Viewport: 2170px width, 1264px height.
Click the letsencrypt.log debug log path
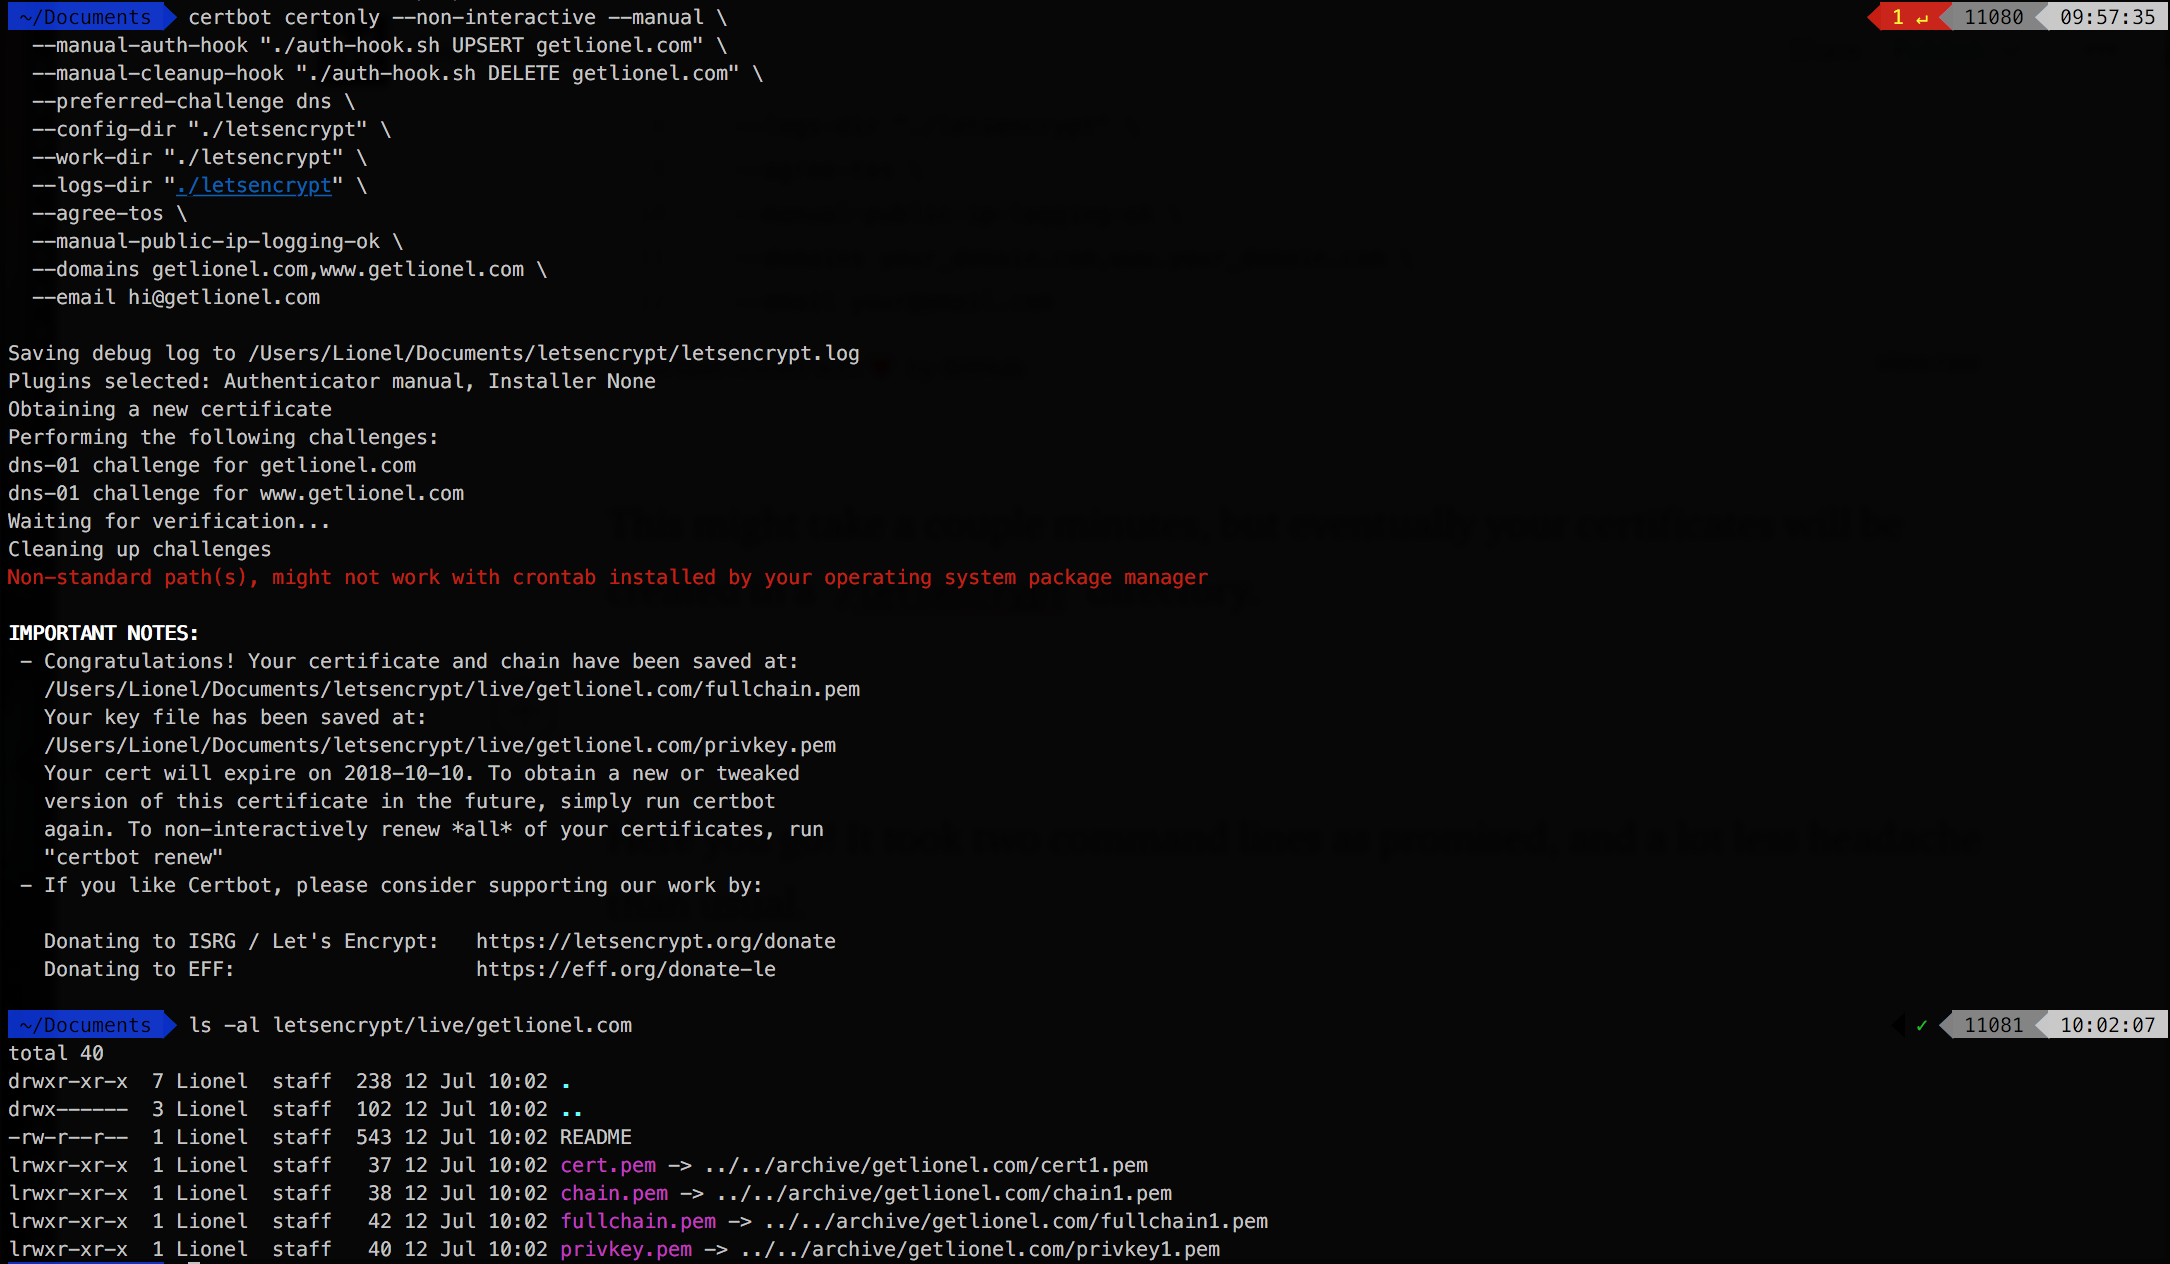pos(553,353)
